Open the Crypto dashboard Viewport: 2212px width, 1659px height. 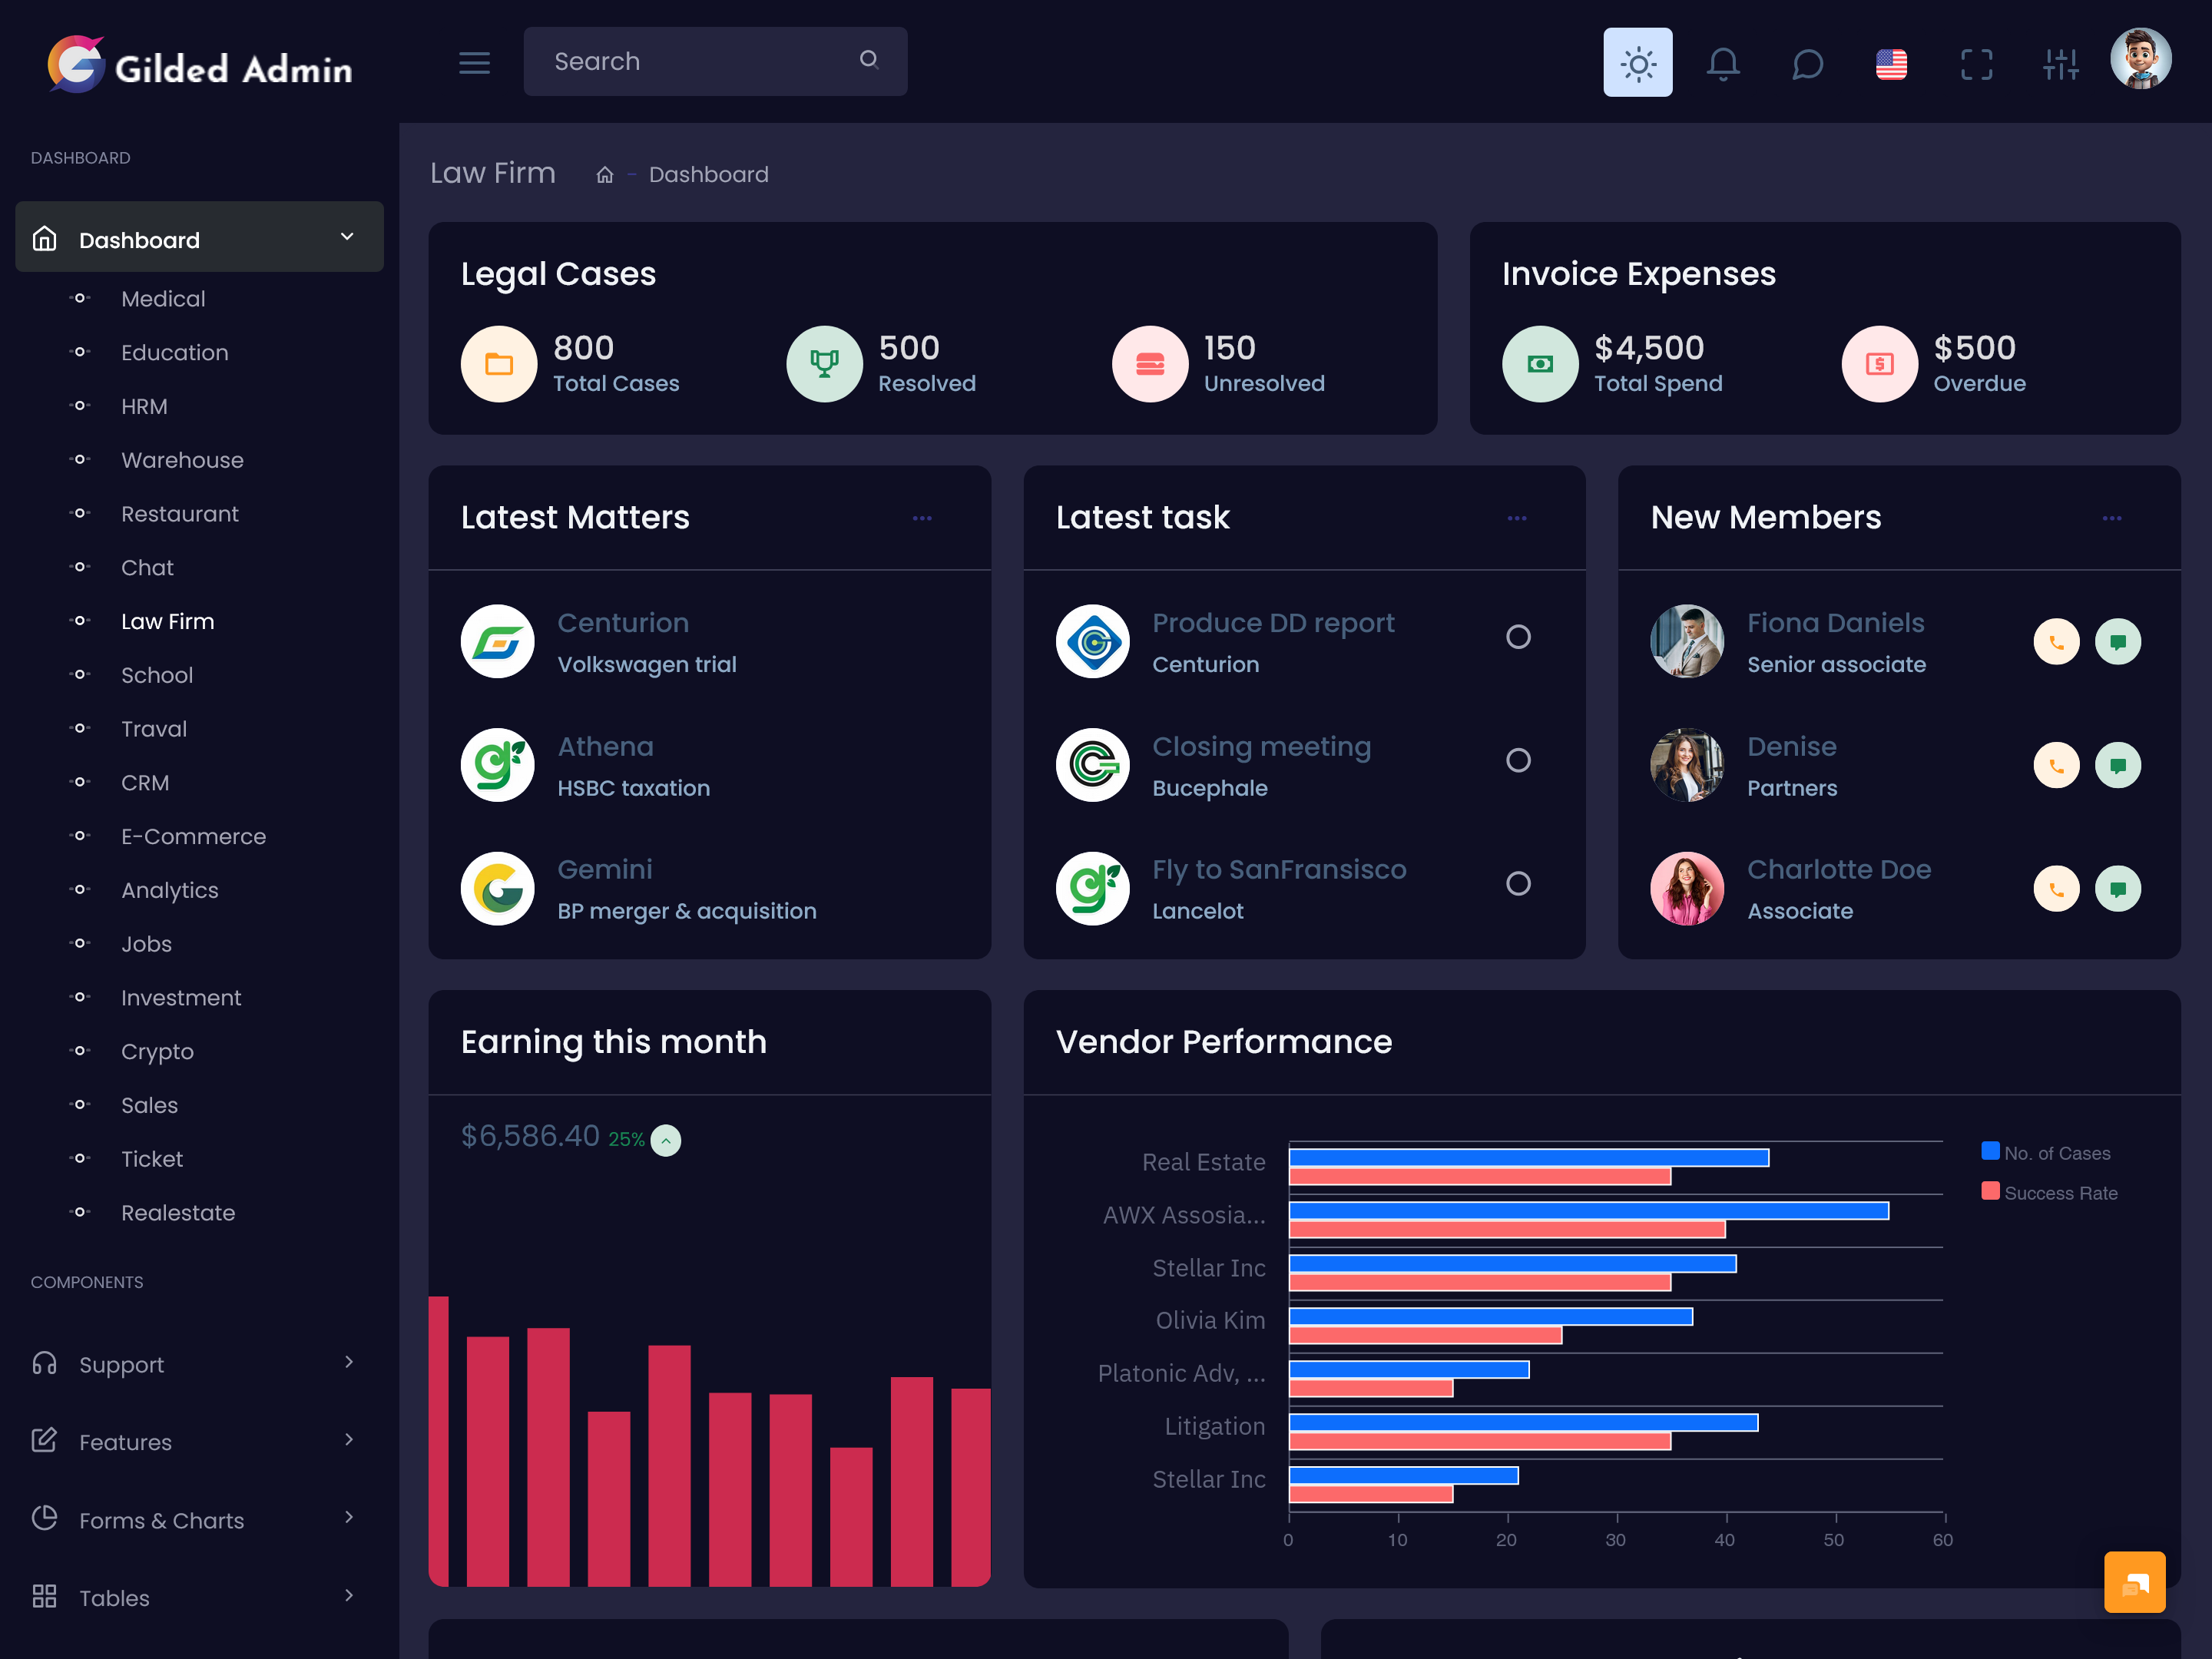pyautogui.click(x=157, y=1052)
